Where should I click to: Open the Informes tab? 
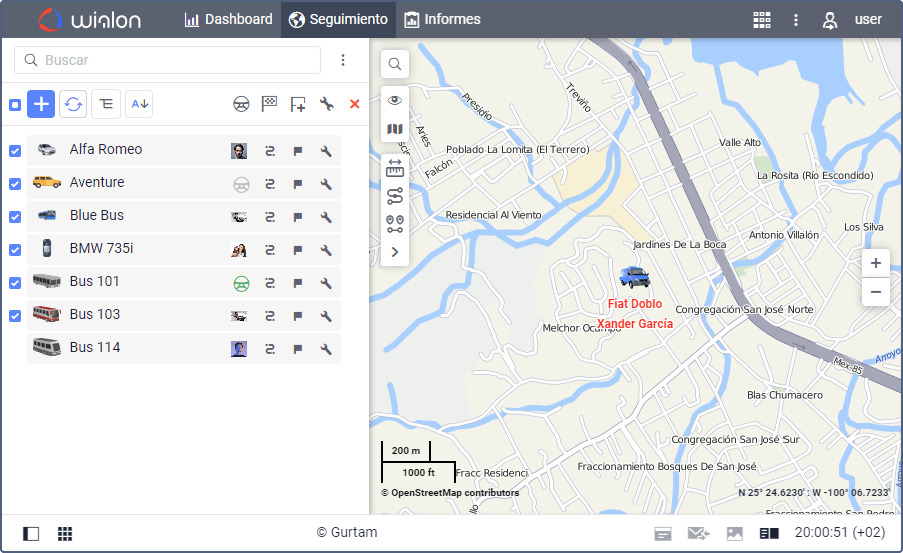pyautogui.click(x=442, y=20)
